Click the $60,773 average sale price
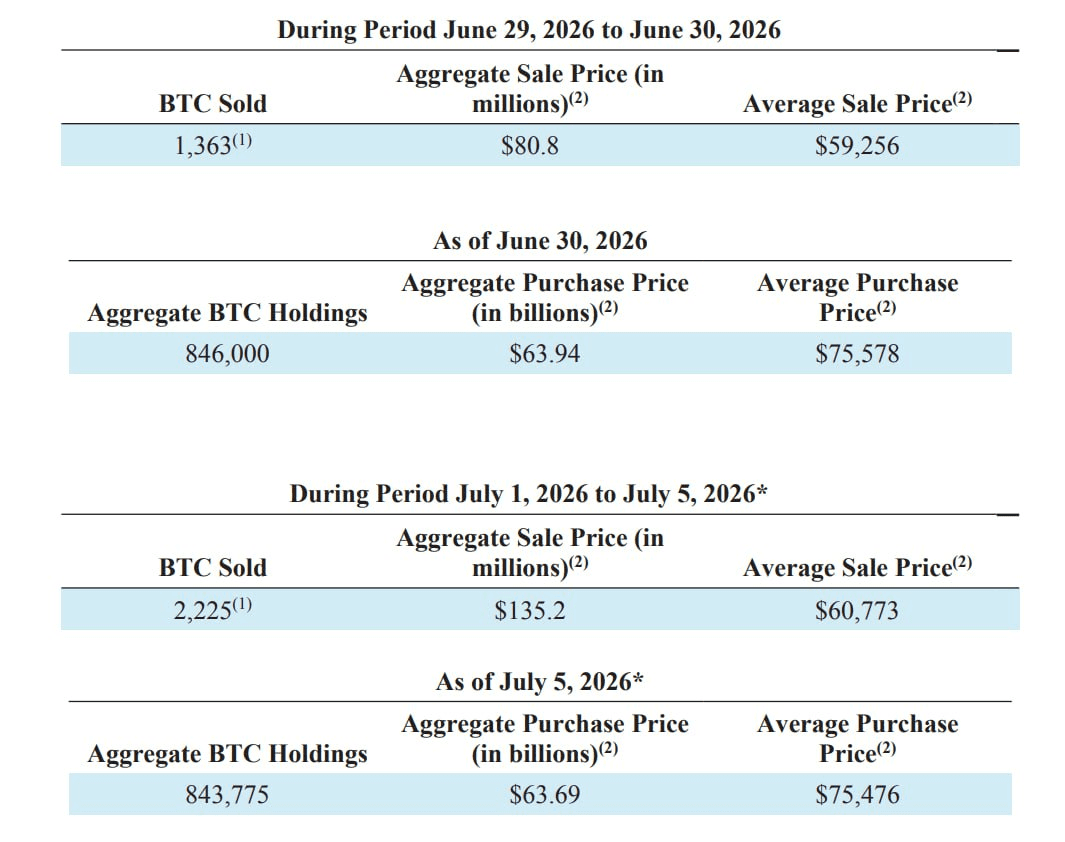The height and width of the screenshot is (842, 1065). pos(856,610)
